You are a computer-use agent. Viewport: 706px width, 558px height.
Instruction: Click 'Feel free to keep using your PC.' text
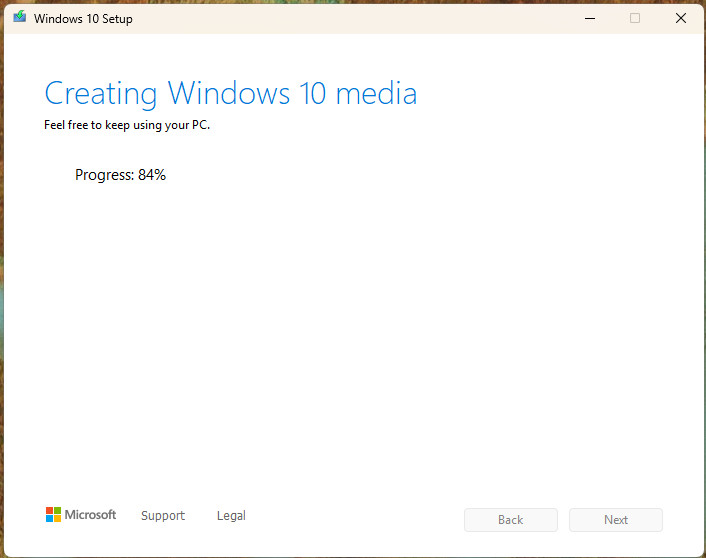127,125
